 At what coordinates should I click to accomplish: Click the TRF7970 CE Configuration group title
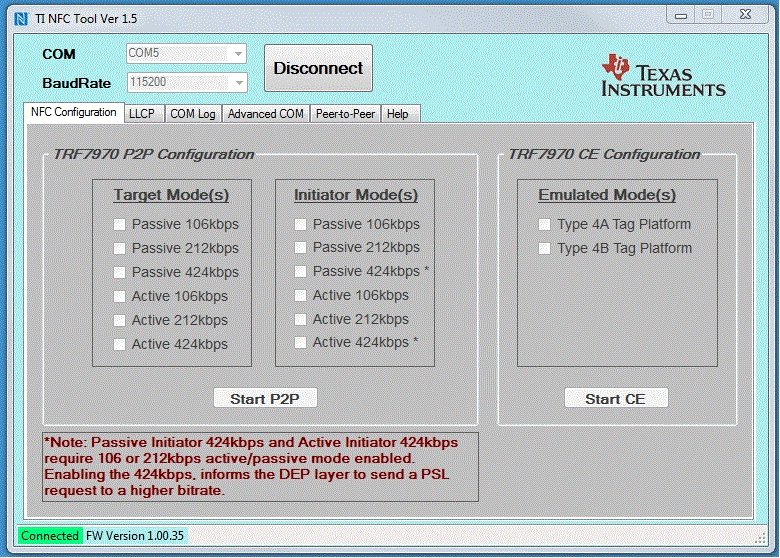tap(604, 155)
